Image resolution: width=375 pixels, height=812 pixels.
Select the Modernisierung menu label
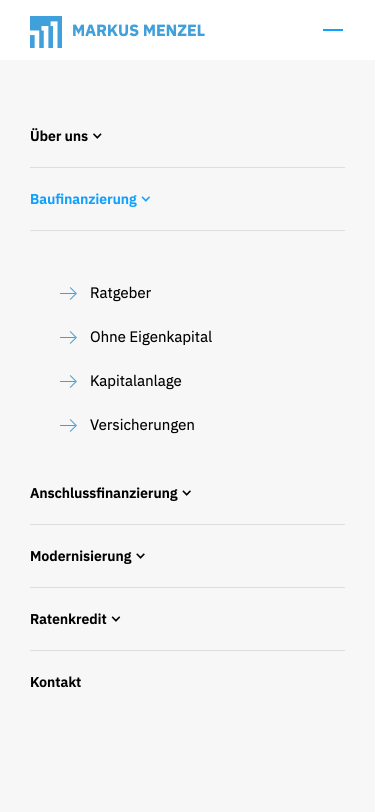[81, 556]
